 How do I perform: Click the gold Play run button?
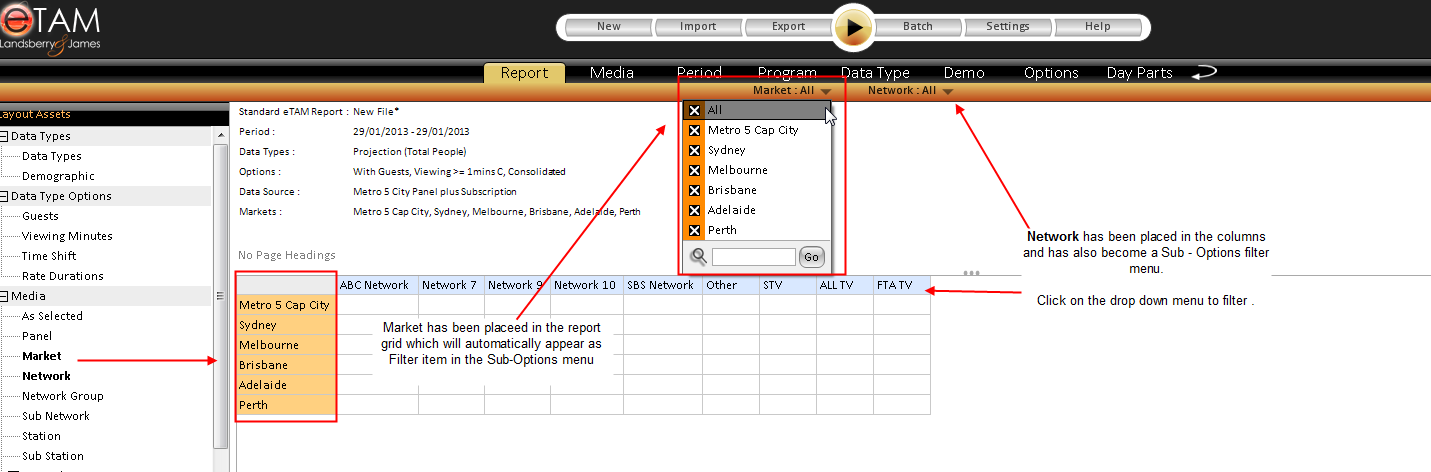(853, 27)
